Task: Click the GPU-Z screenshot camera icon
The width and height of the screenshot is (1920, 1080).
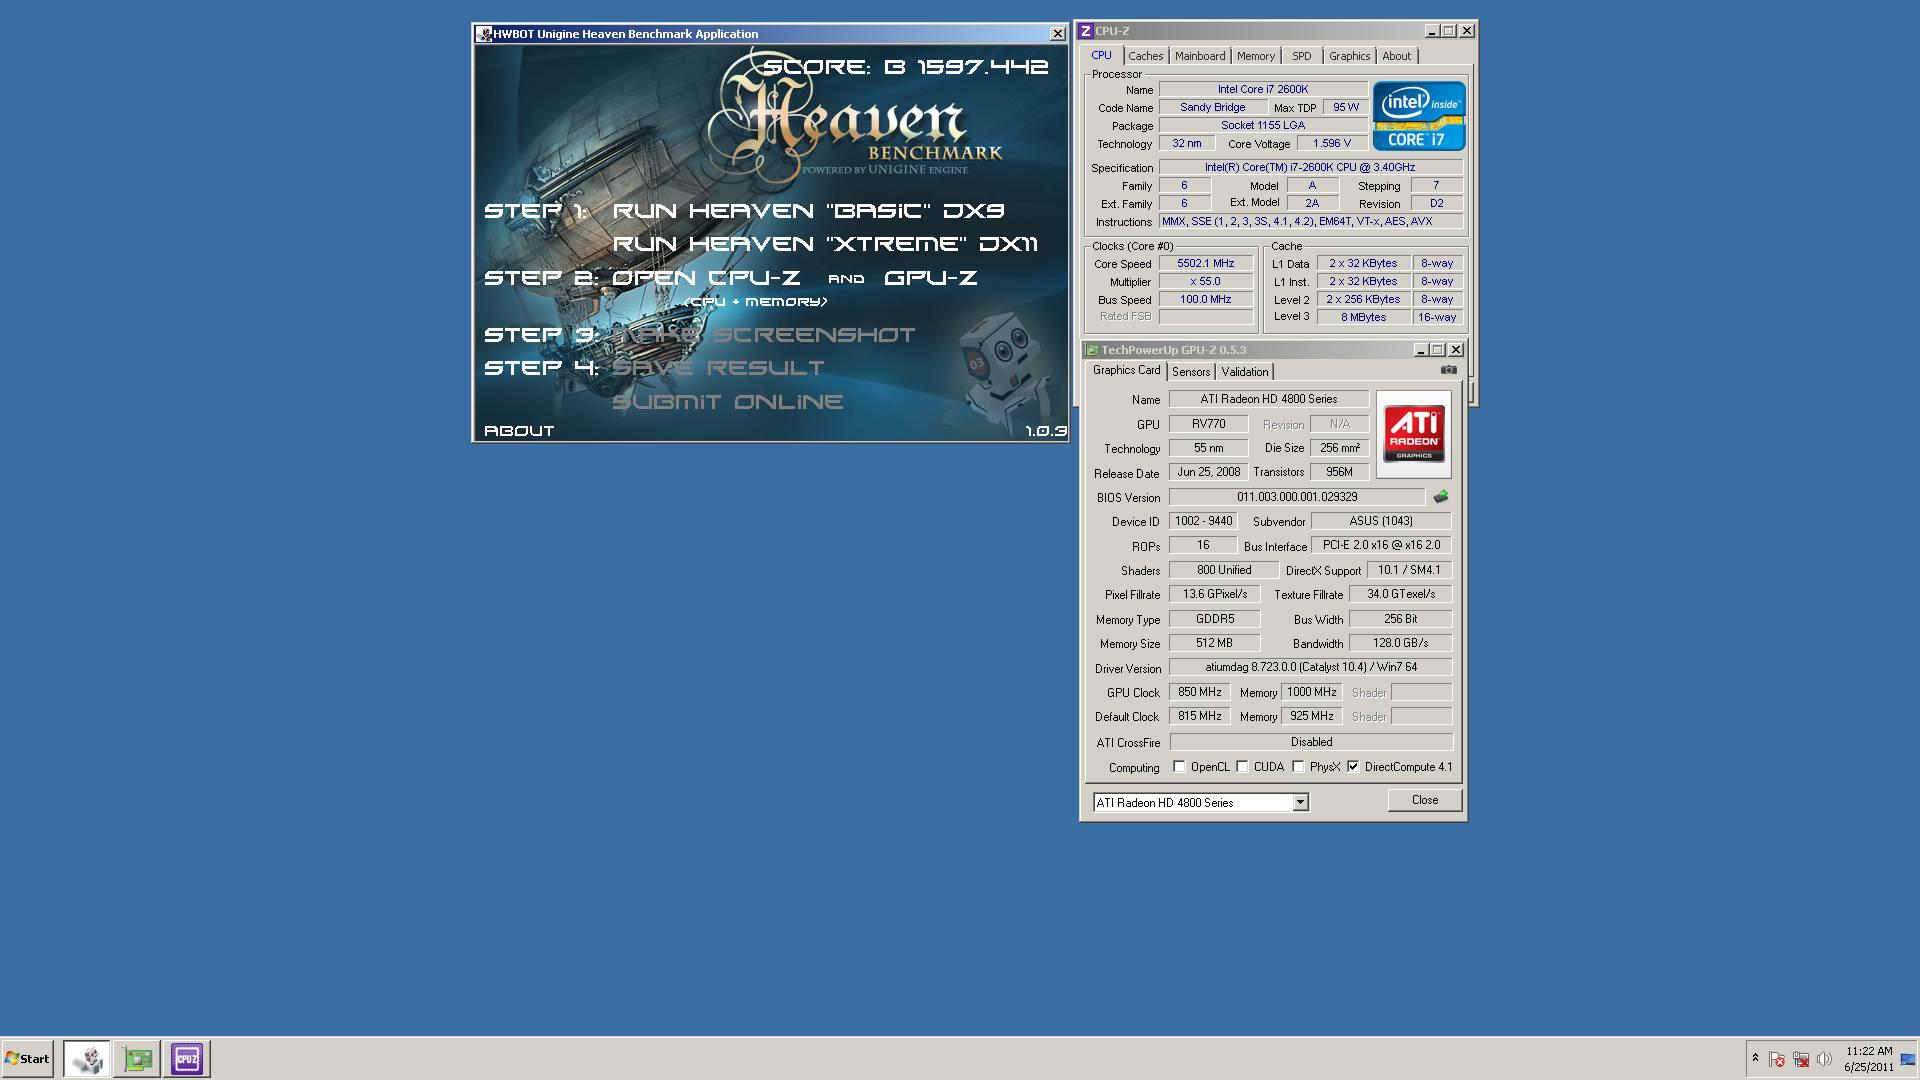Action: click(1448, 370)
